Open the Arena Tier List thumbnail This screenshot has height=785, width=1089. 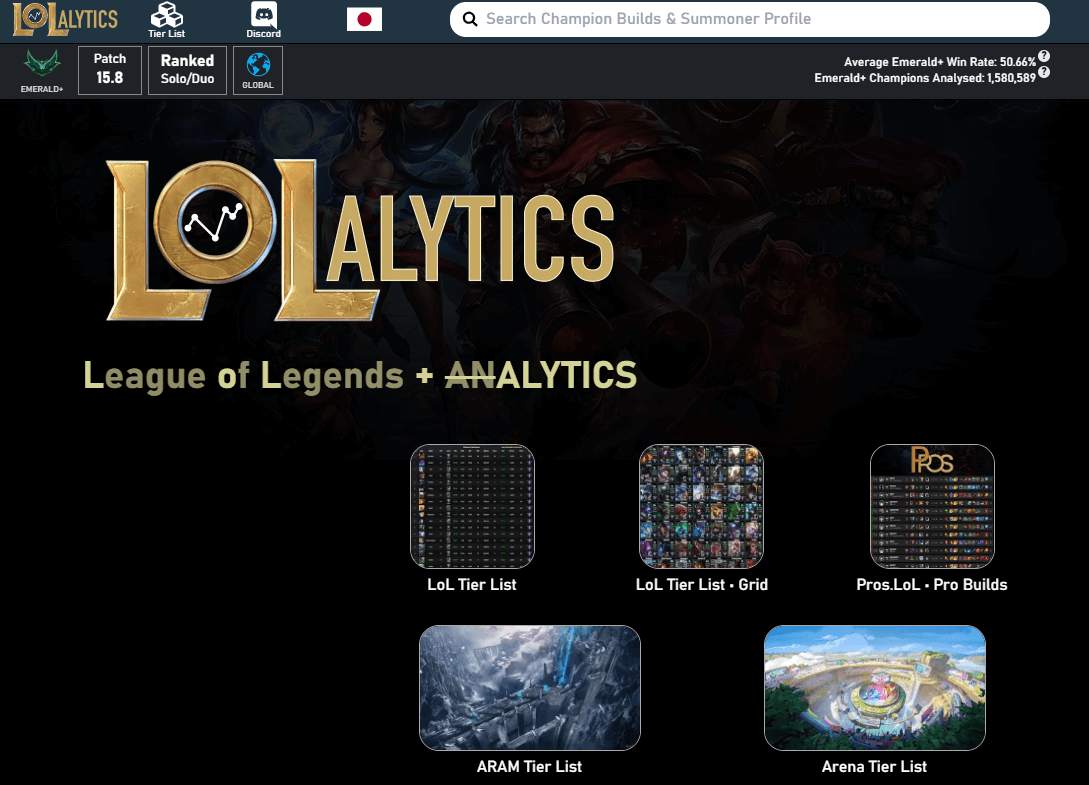pyautogui.click(x=874, y=688)
